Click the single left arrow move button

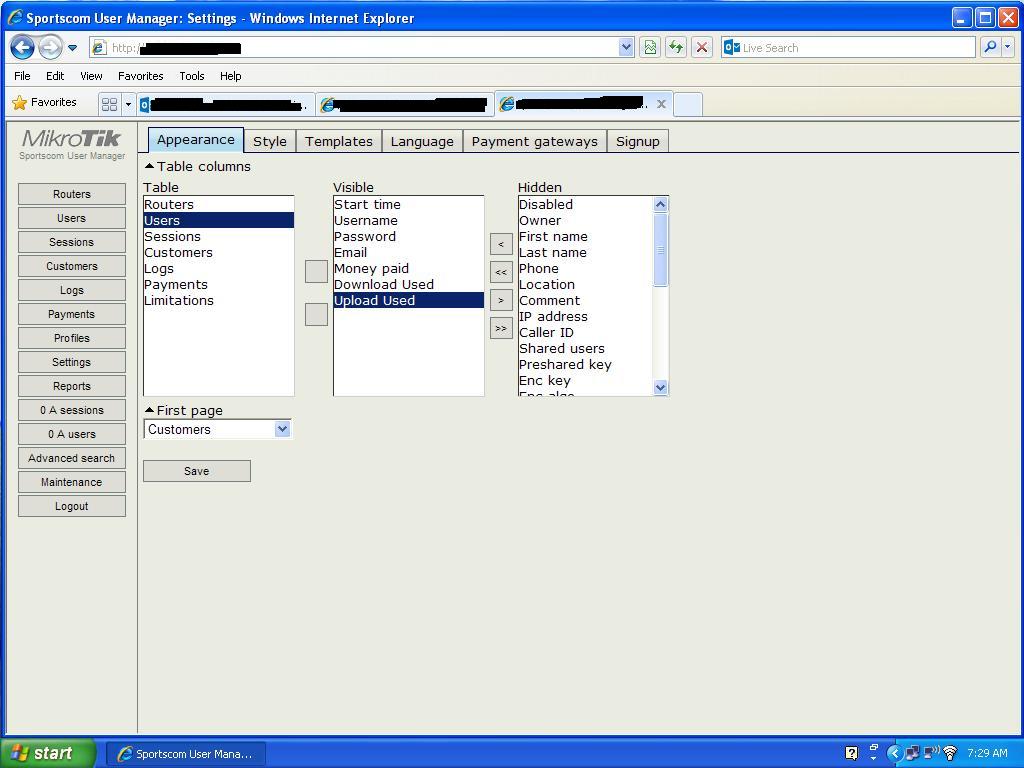501,244
